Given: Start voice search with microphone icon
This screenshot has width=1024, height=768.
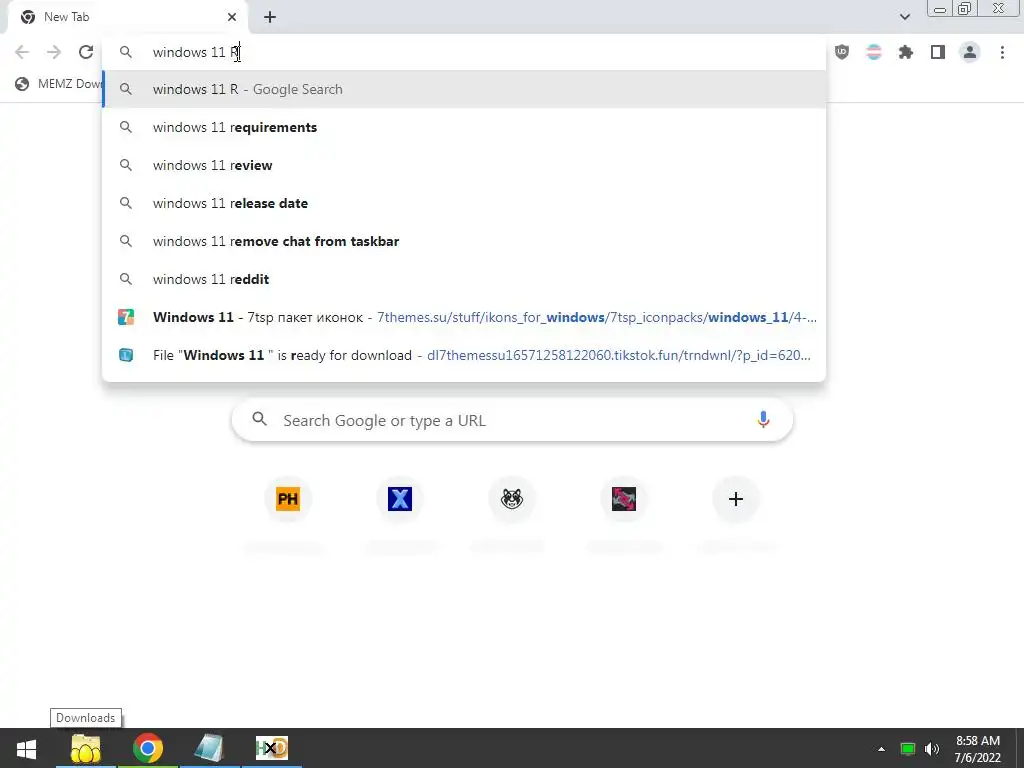Looking at the screenshot, I should click(x=763, y=419).
